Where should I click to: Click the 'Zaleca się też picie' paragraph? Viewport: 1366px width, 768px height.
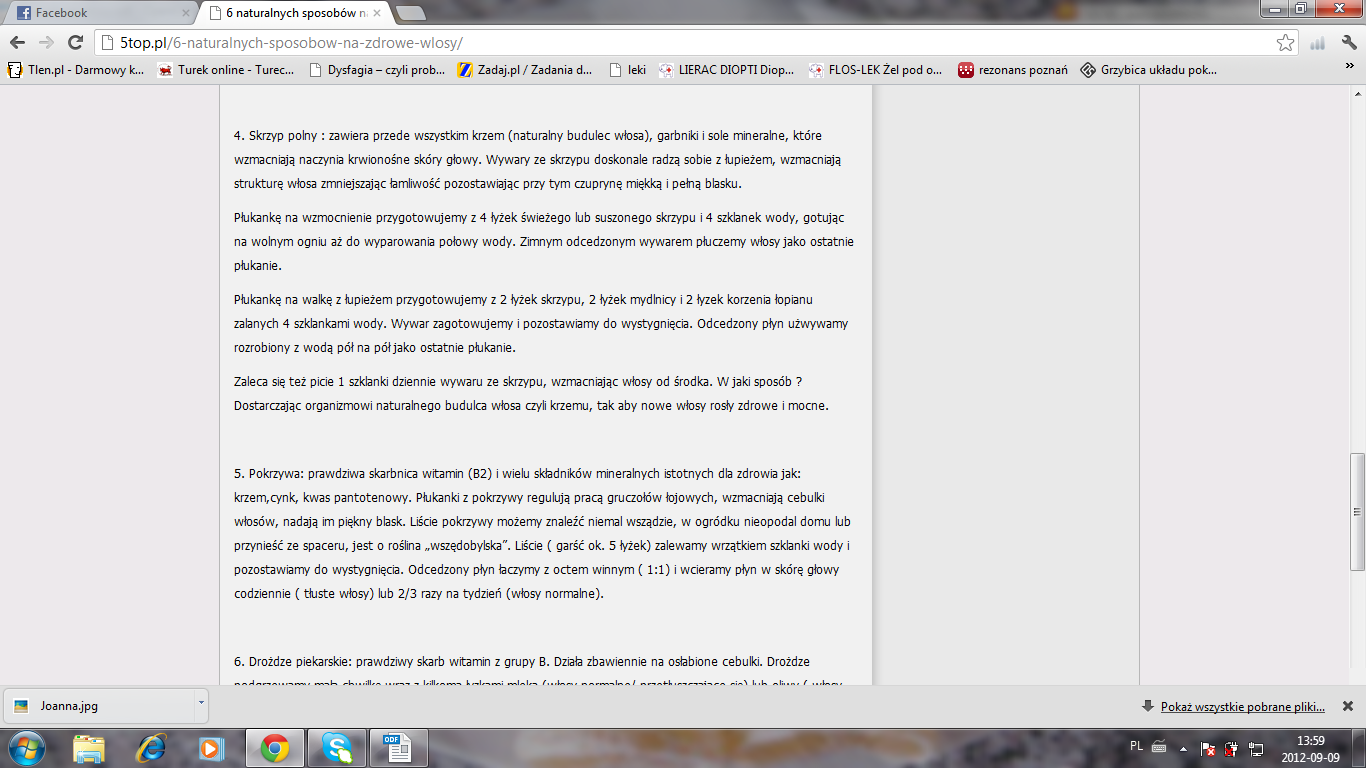(532, 394)
